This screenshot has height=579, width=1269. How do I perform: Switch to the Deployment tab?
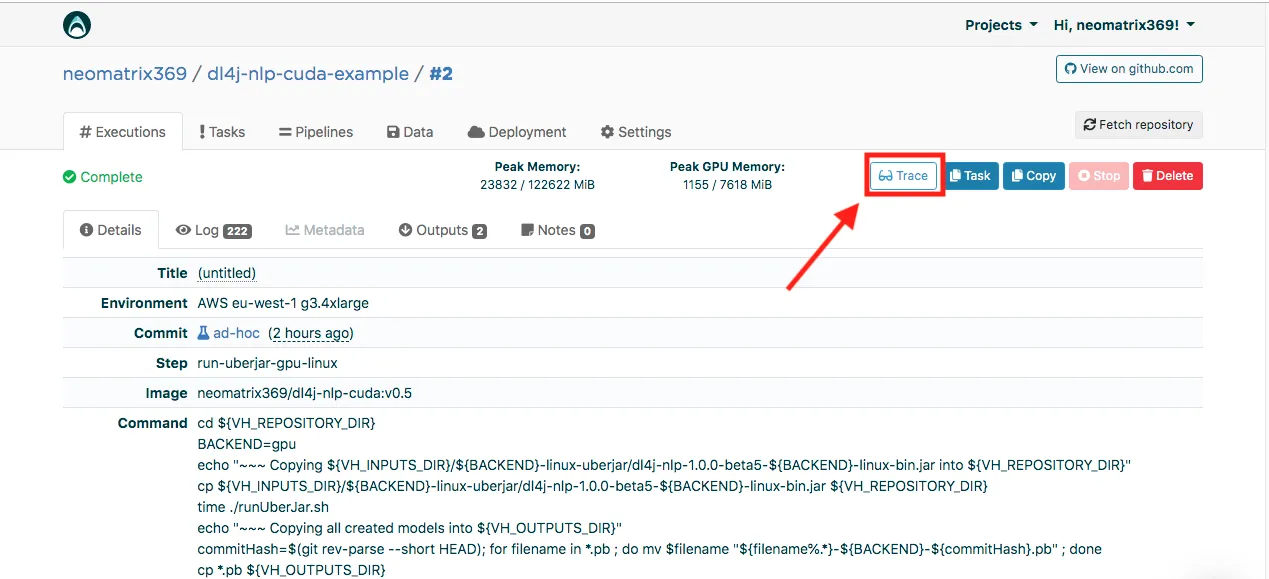coord(517,132)
